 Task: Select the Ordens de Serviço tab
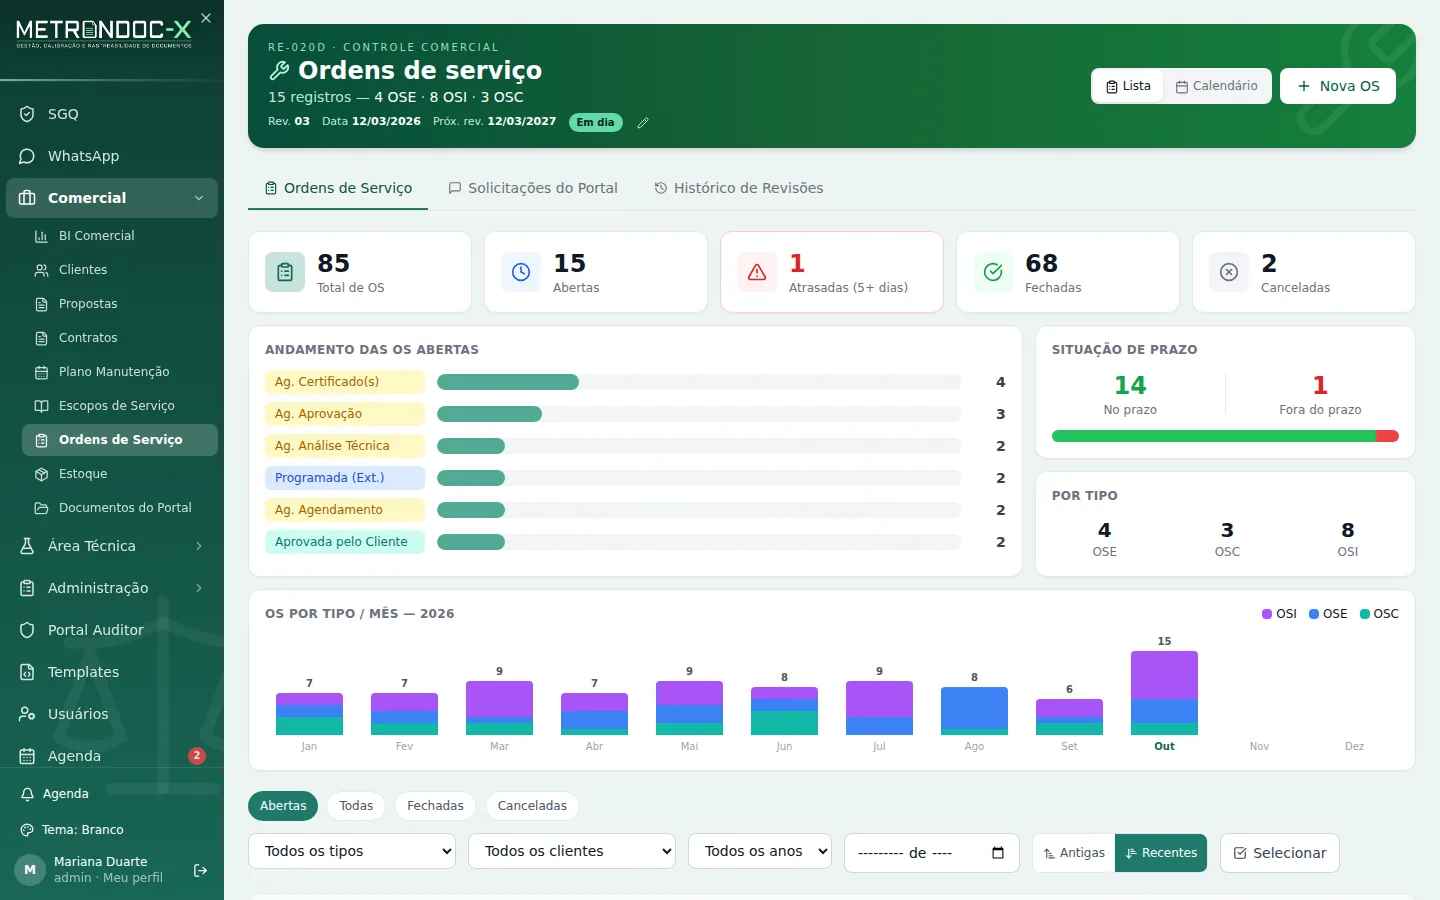pyautogui.click(x=338, y=188)
